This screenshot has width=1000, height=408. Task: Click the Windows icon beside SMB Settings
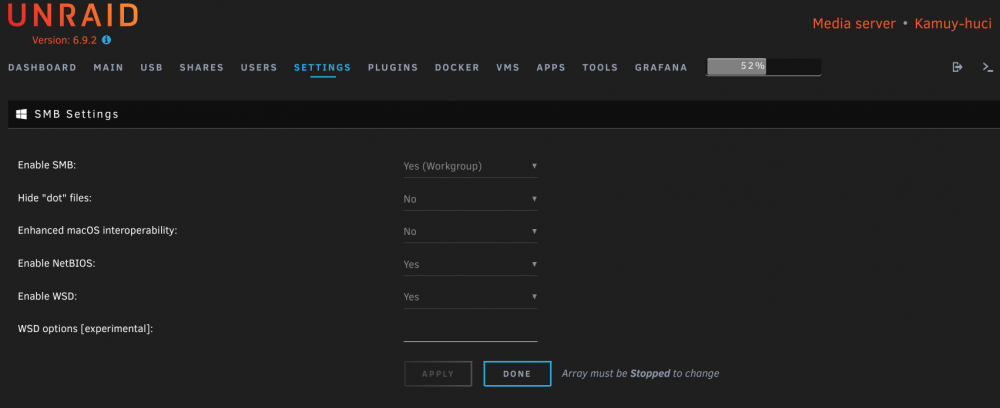tap(22, 114)
